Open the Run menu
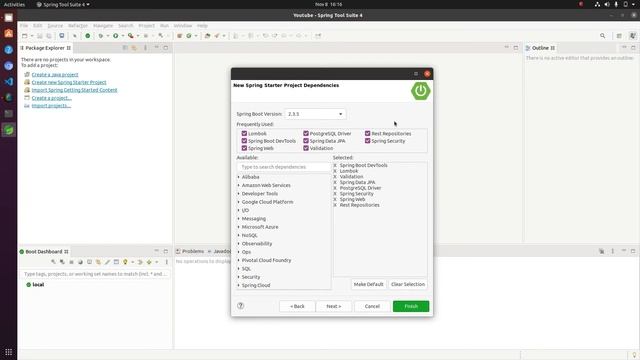This screenshot has height=360, width=640. [x=164, y=26]
